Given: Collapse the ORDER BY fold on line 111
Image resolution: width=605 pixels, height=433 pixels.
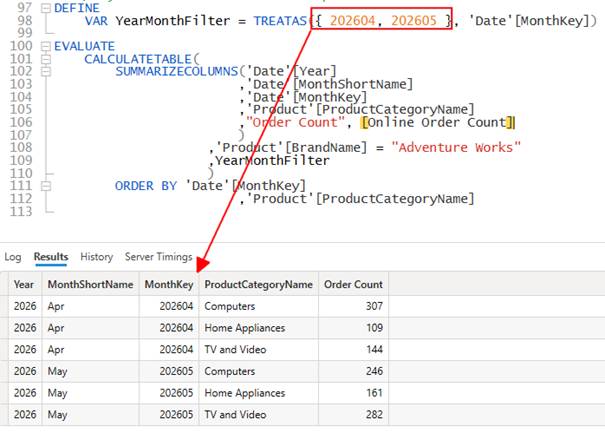Looking at the screenshot, I should (46, 186).
